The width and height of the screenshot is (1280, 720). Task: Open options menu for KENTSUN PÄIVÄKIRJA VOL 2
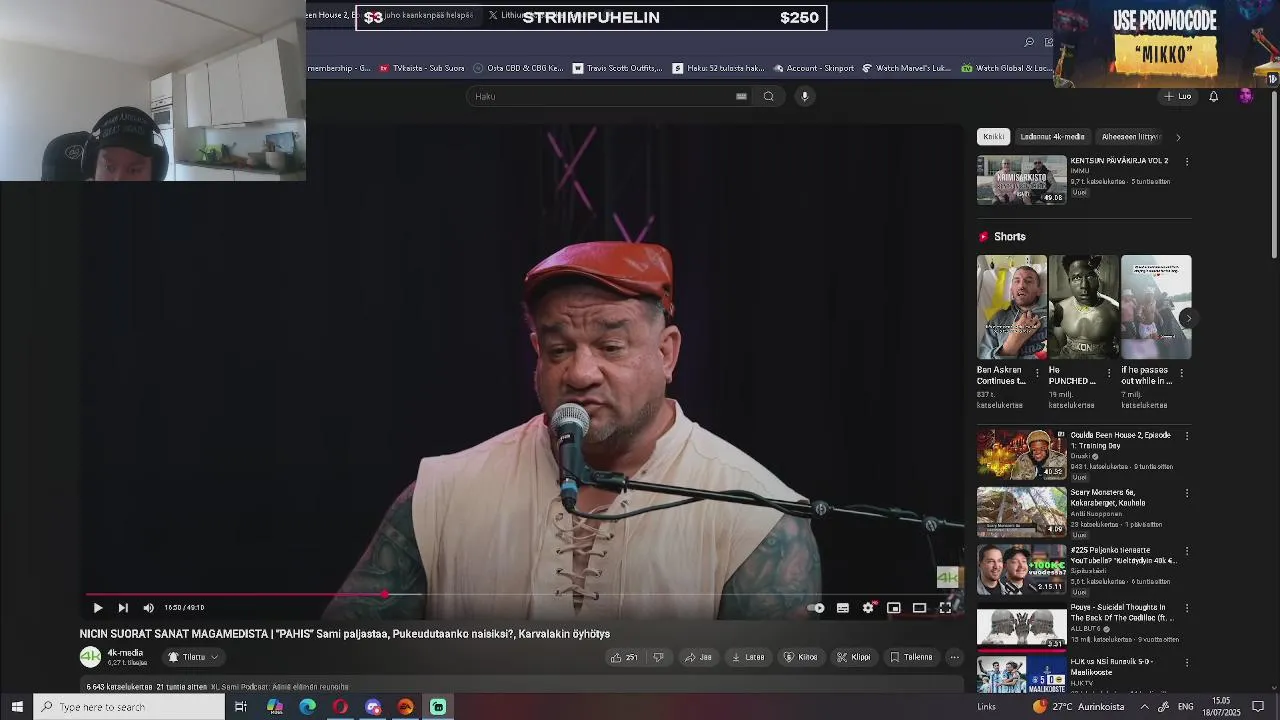[1187, 161]
